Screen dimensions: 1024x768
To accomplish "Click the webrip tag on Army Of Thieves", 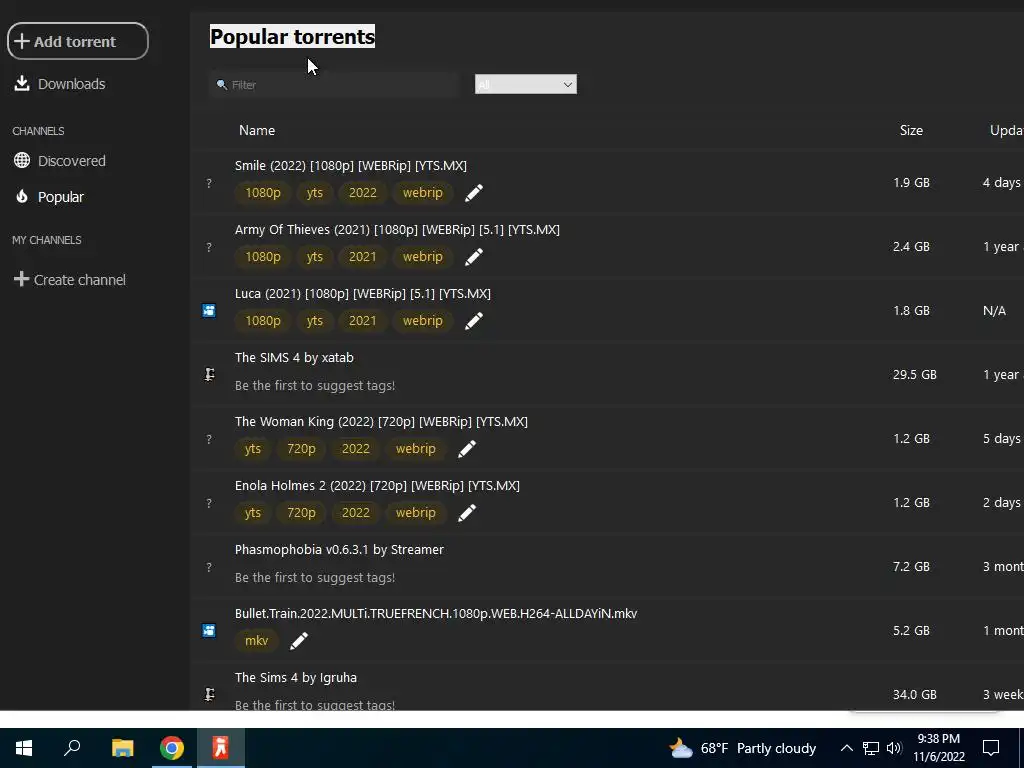I will [423, 257].
